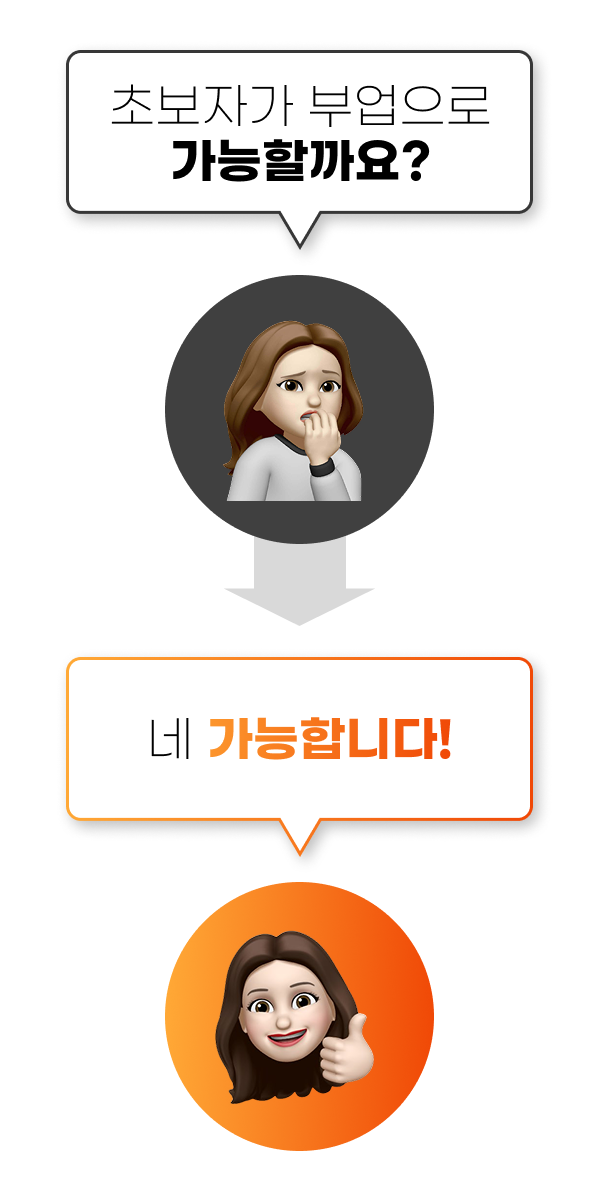Click the orange speech bubble tail pointer

tap(298, 835)
